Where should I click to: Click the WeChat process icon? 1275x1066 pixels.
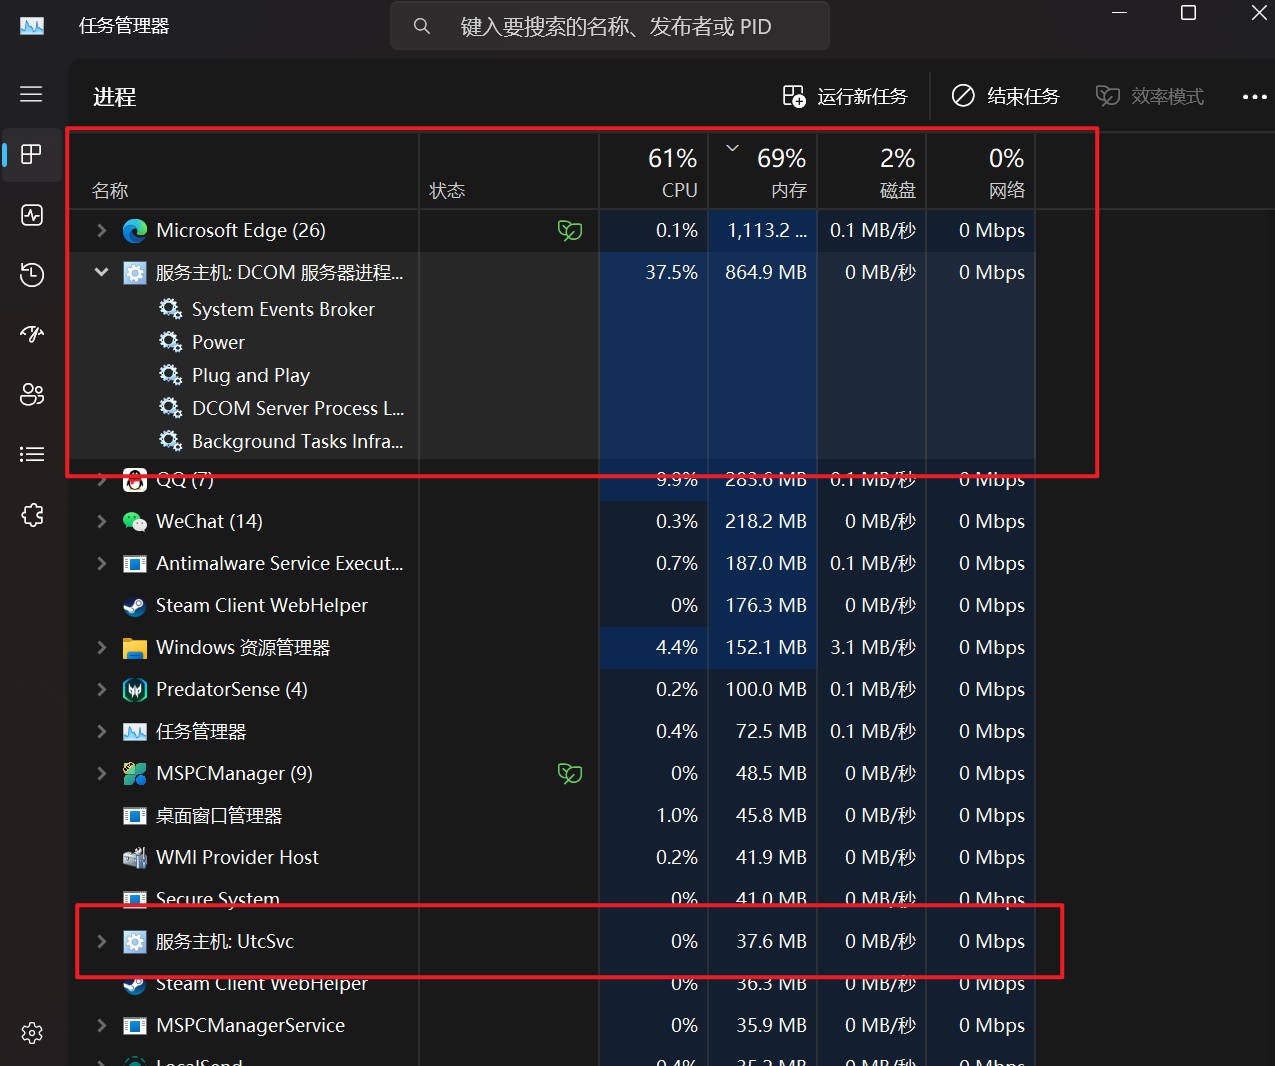[x=135, y=522]
